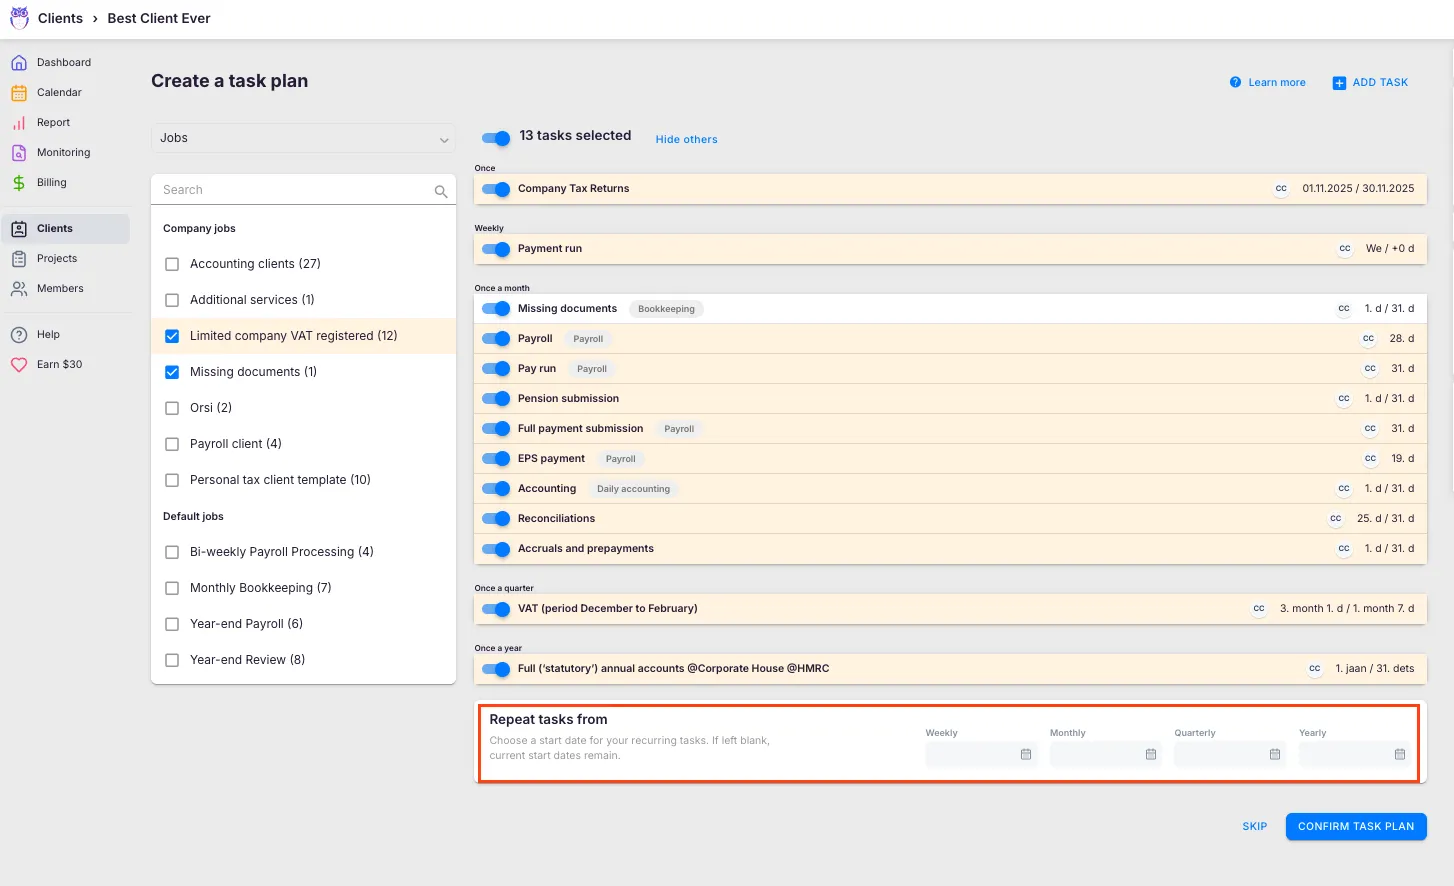Open the Report bar chart icon
This screenshot has height=886, width=1454.
click(19, 123)
